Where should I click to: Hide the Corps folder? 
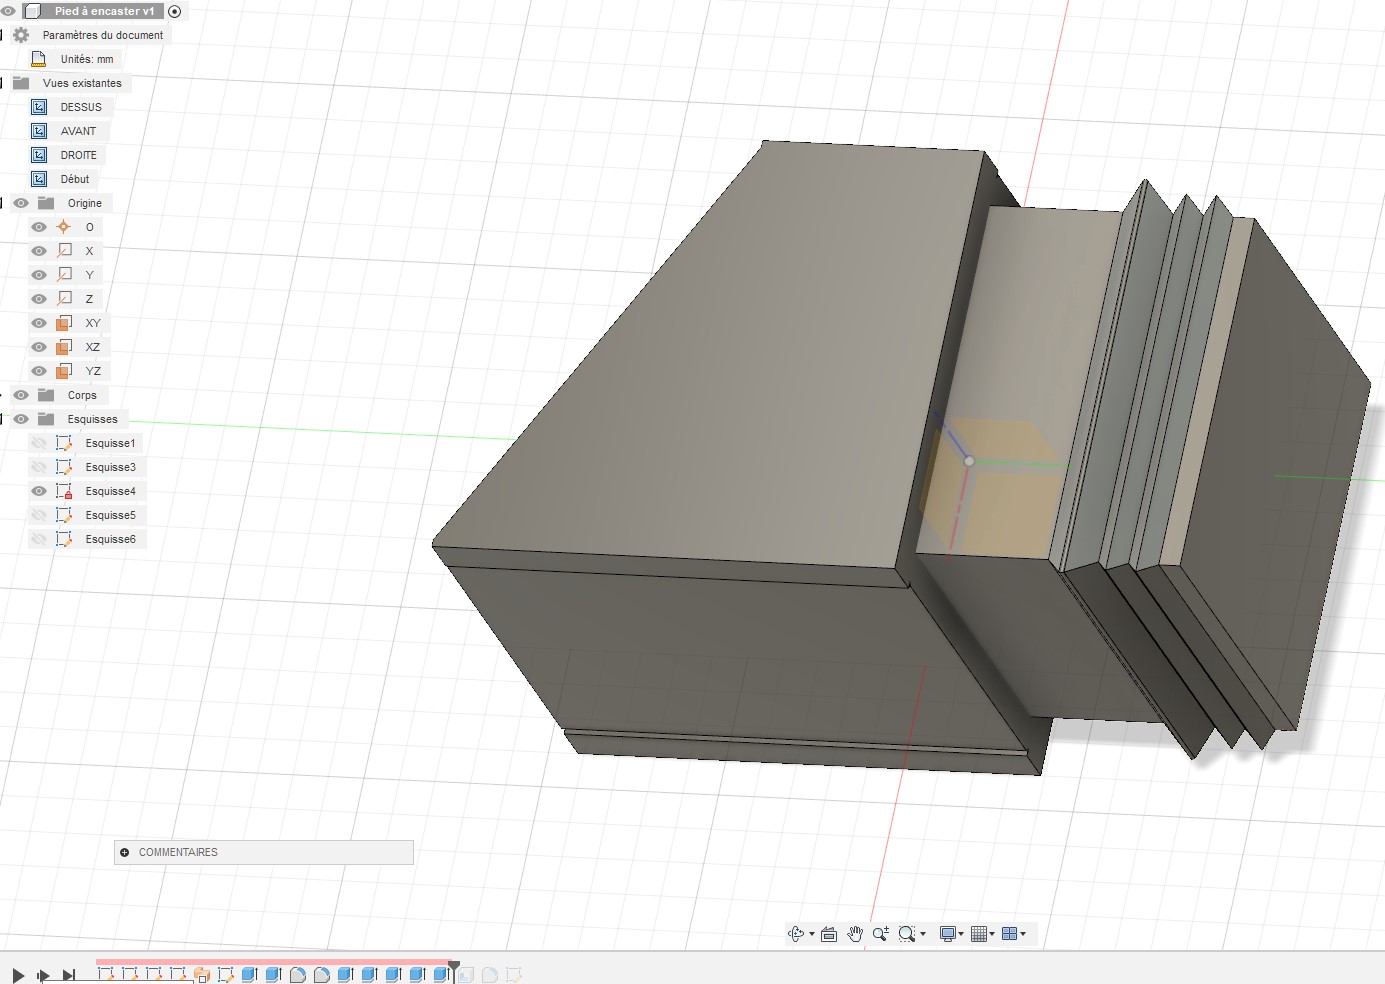[x=21, y=395]
